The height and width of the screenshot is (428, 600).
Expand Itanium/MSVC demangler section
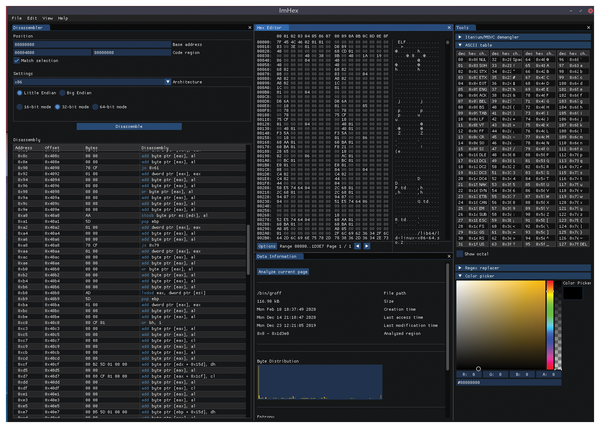(x=523, y=37)
